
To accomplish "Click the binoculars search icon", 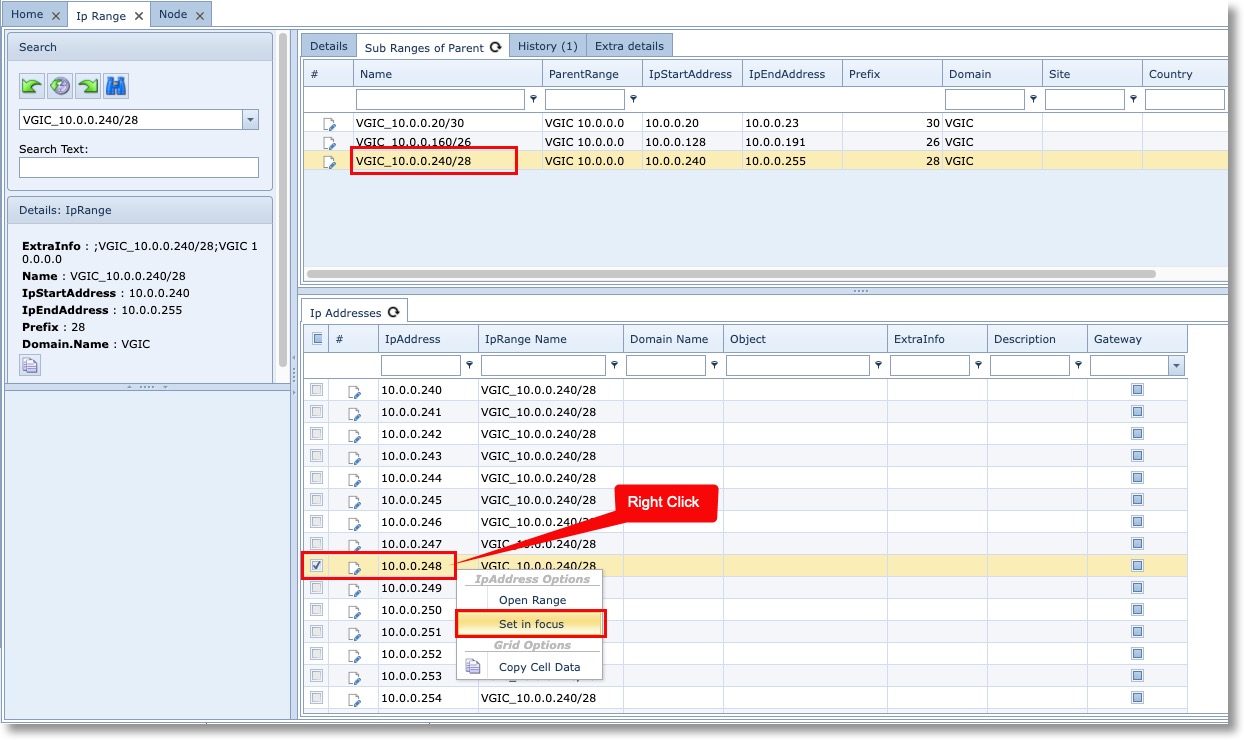I will coord(117,86).
